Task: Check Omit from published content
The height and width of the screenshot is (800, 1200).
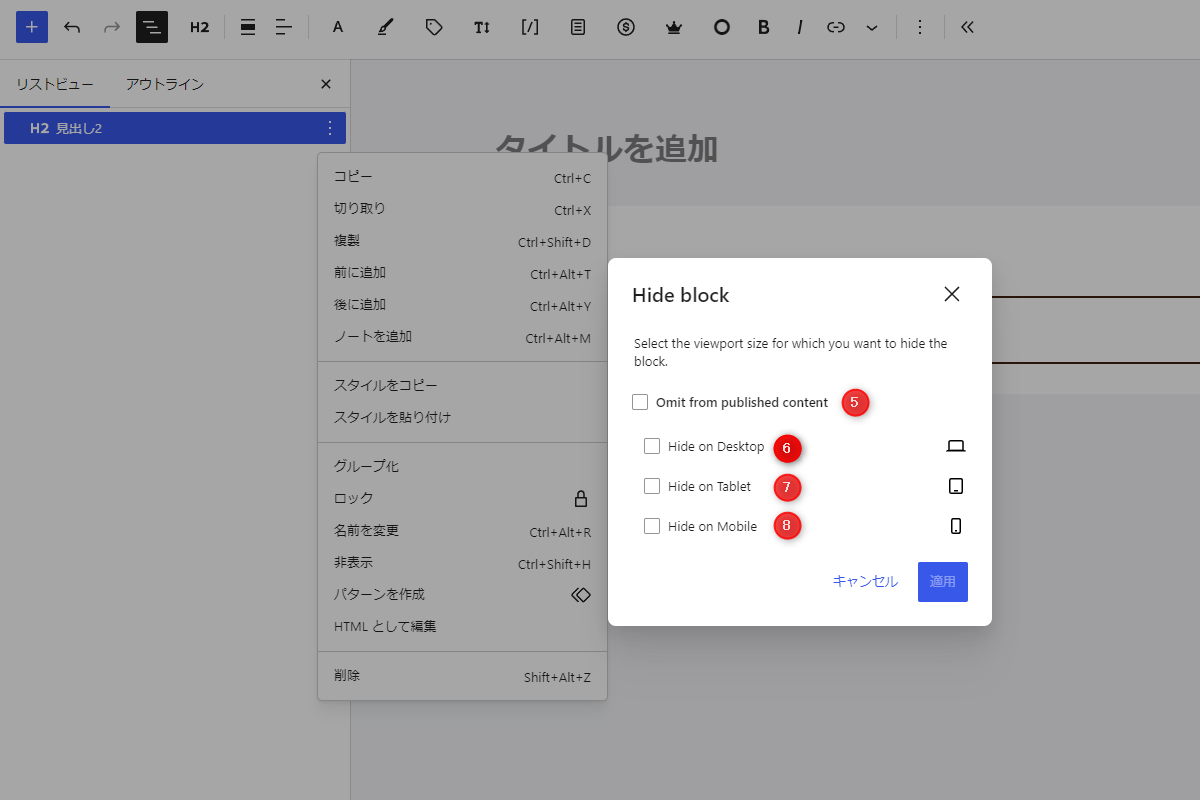Action: [640, 402]
